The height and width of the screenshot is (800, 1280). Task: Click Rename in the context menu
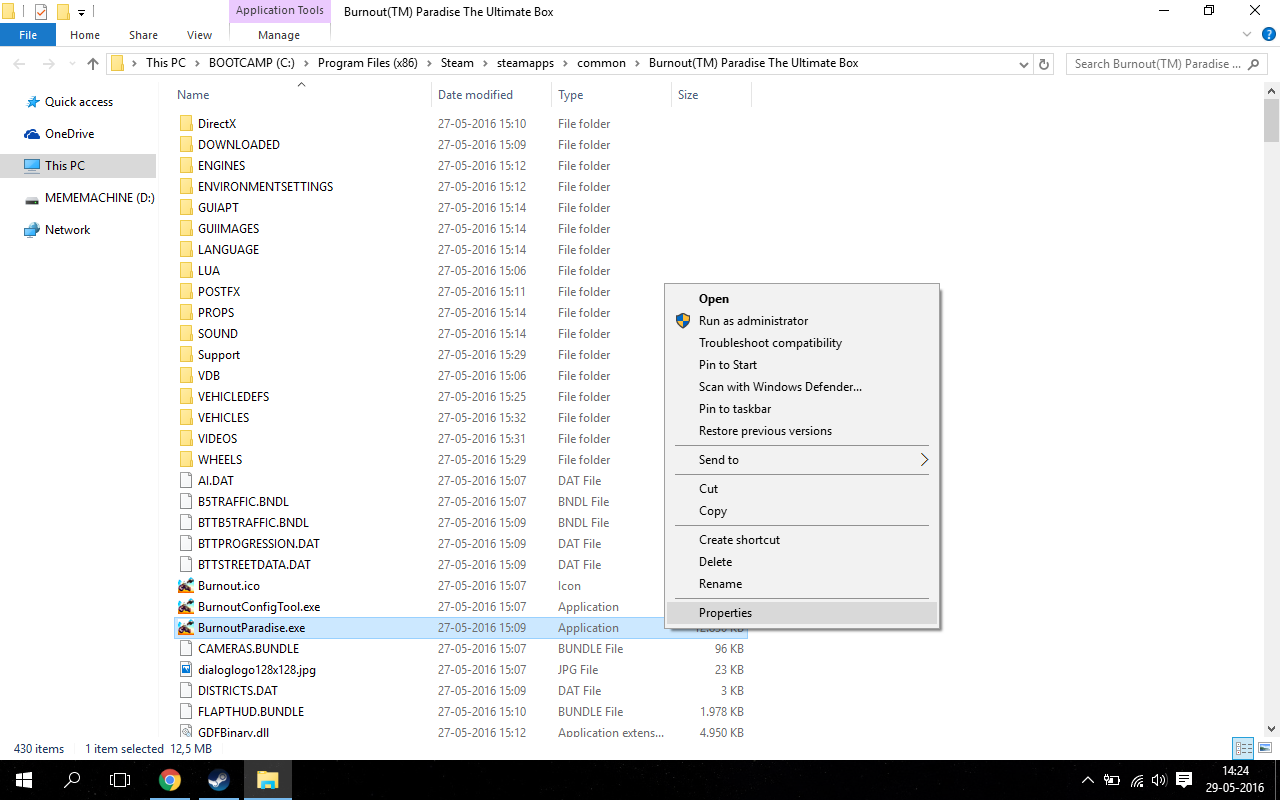[800, 584]
